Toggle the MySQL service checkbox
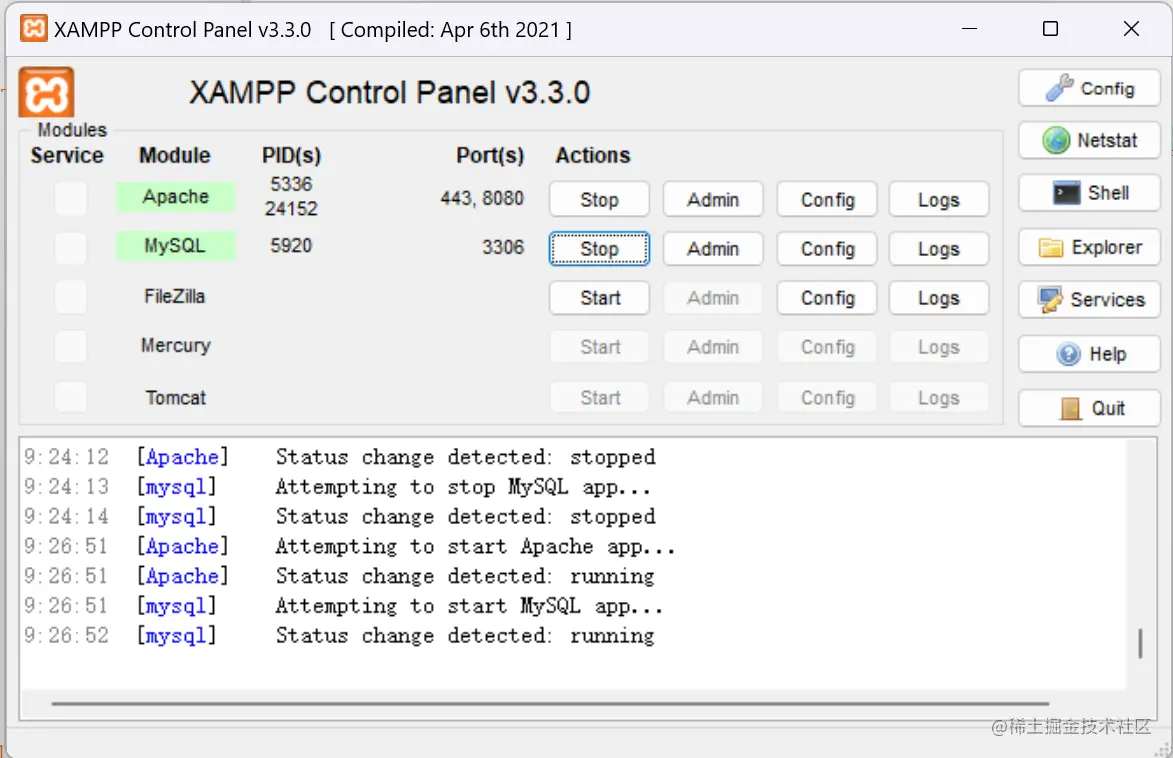Viewport: 1173px width, 758px height. pos(71,248)
